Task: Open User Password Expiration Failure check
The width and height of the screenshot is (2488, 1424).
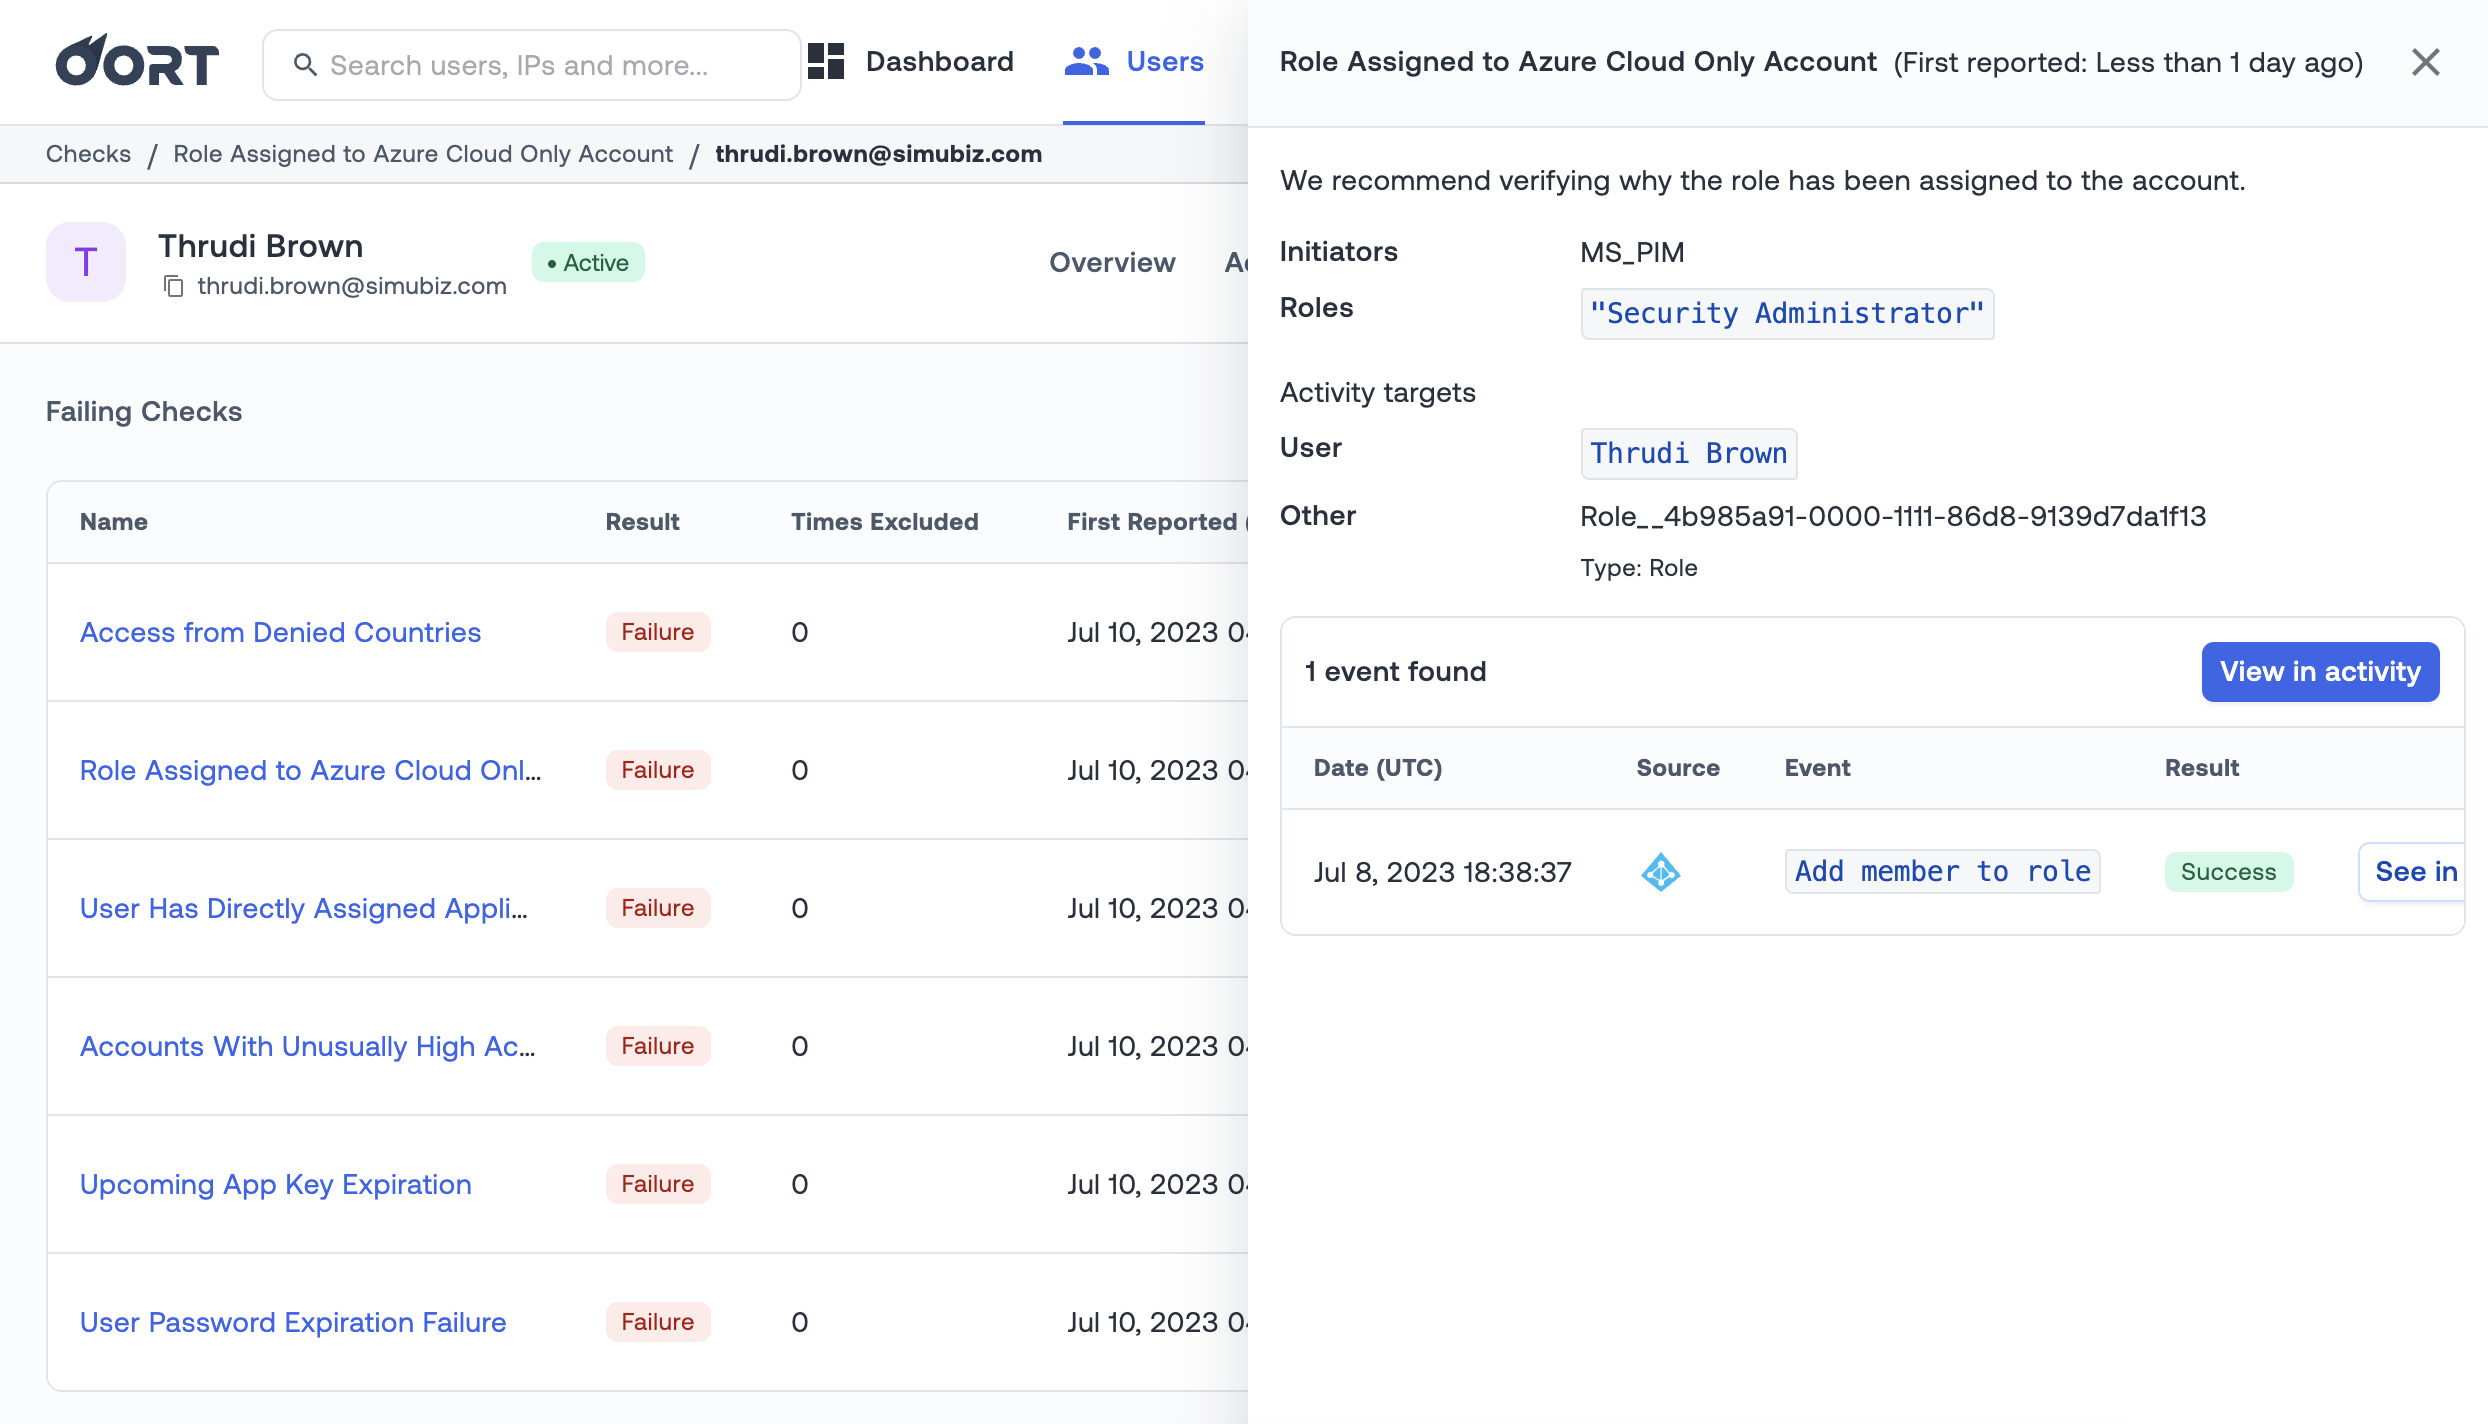Action: click(x=293, y=1322)
